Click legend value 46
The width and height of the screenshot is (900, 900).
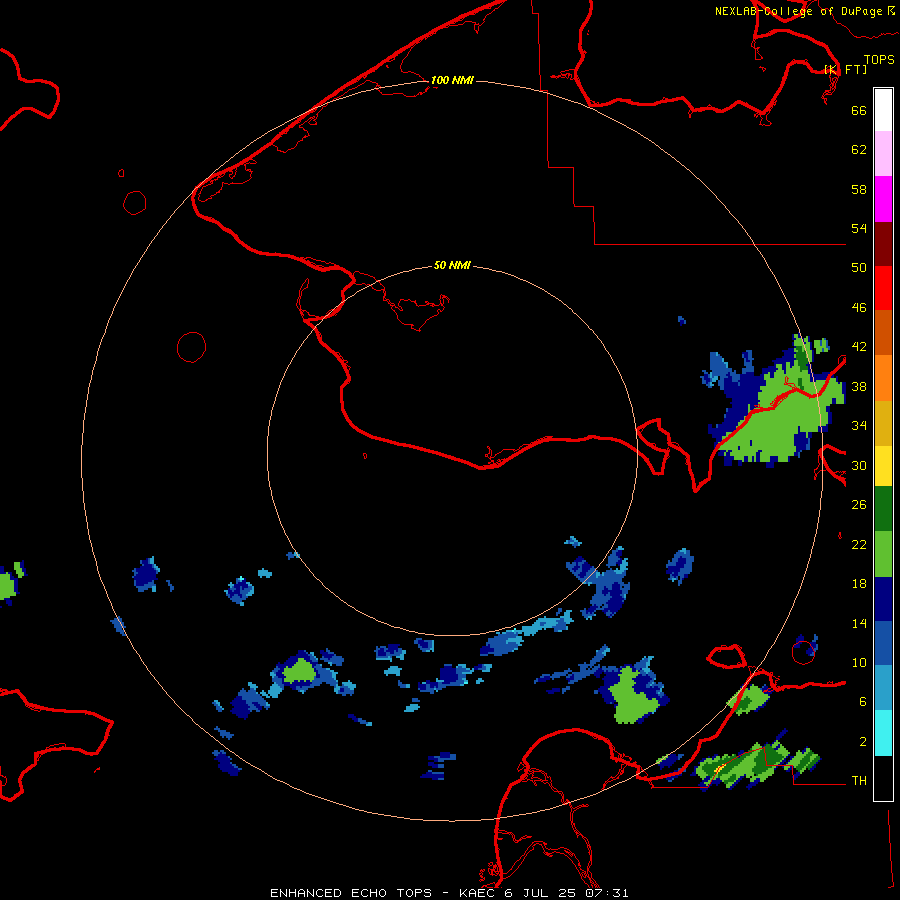(859, 308)
